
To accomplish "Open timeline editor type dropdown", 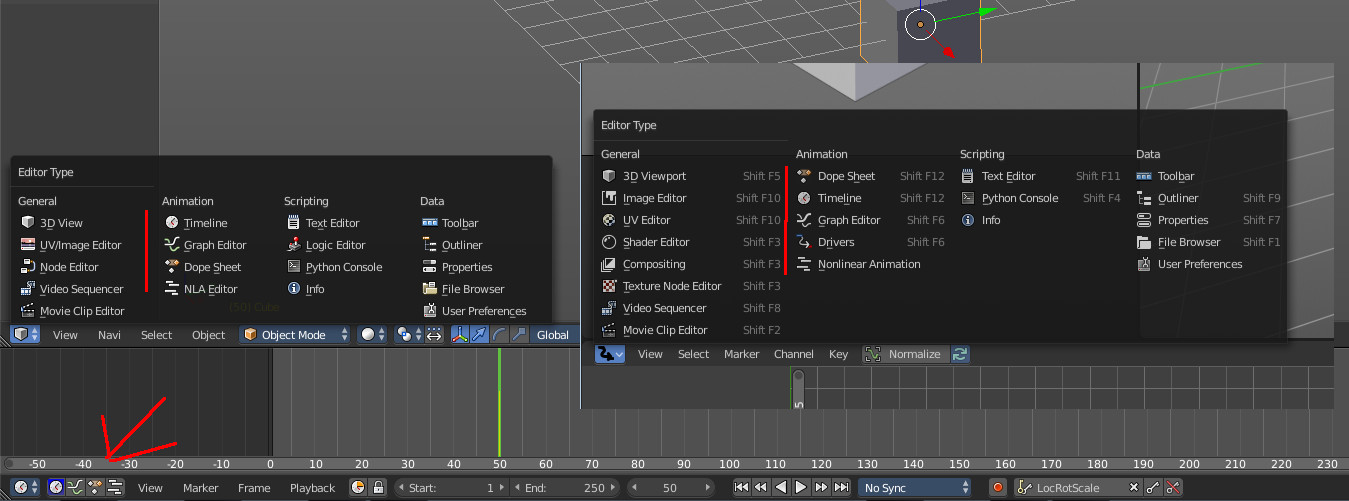I will [25, 487].
